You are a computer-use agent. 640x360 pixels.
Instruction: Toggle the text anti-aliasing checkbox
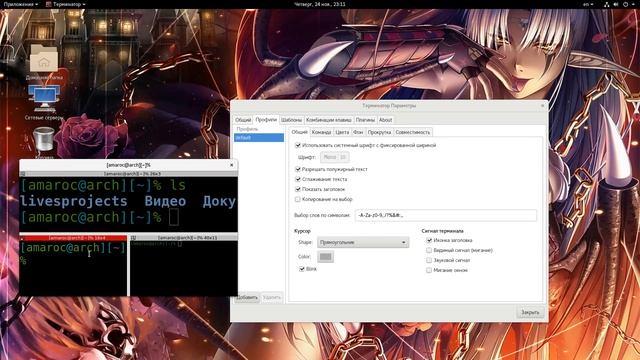(298, 179)
